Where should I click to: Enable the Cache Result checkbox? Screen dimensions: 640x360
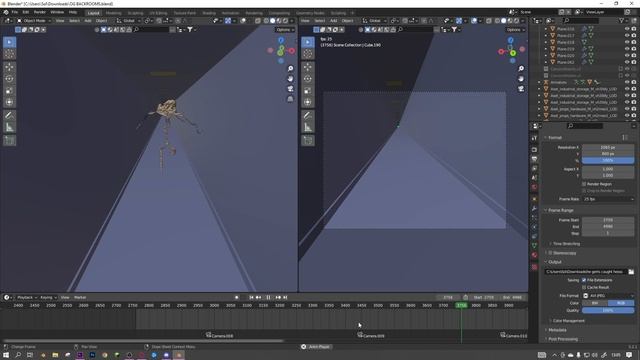tap(584, 287)
